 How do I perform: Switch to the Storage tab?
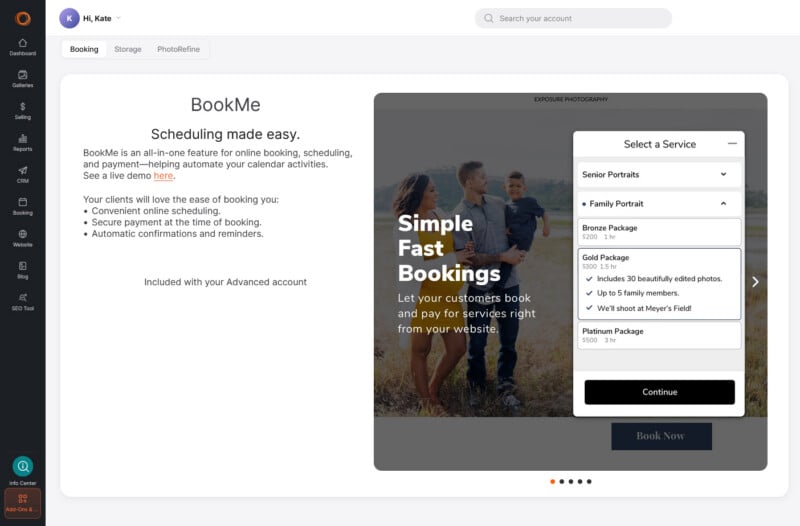click(128, 49)
